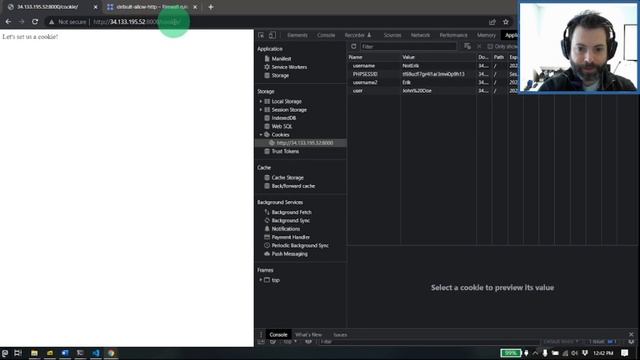Open Visual Studio Code from taskbar
Viewport: 640px width, 360px height.
click(96, 353)
